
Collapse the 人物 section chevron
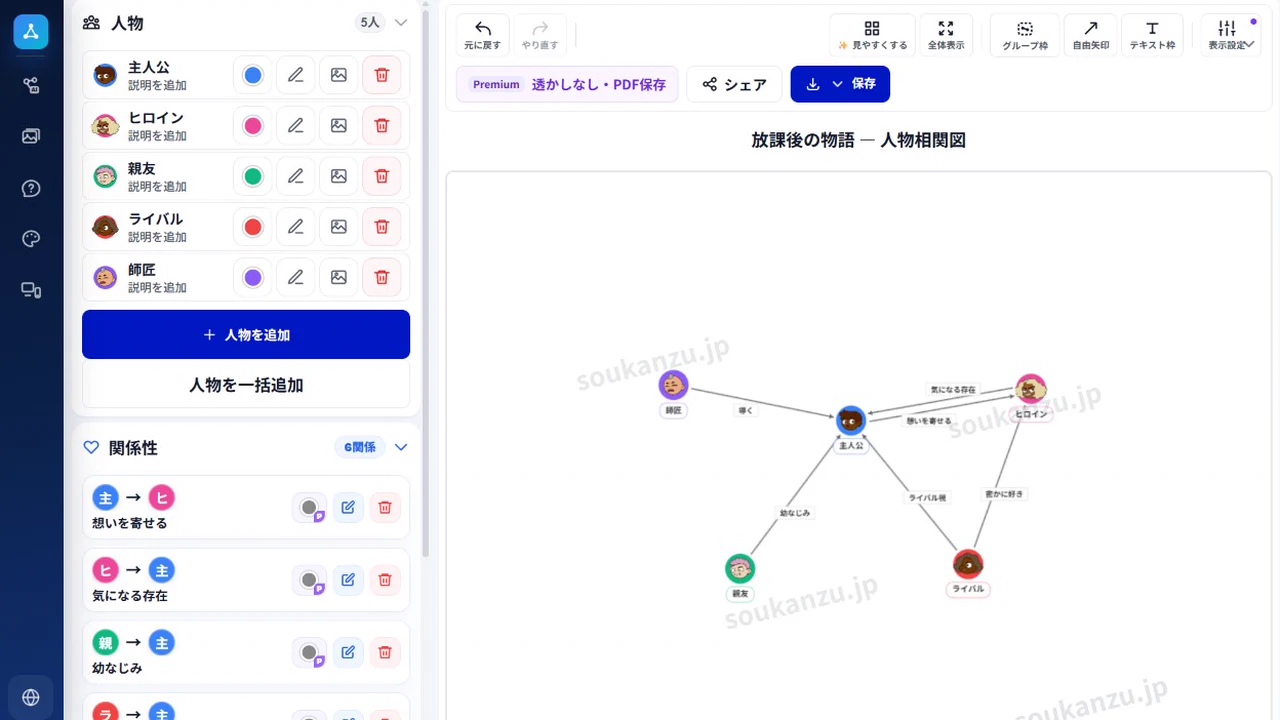click(x=401, y=22)
